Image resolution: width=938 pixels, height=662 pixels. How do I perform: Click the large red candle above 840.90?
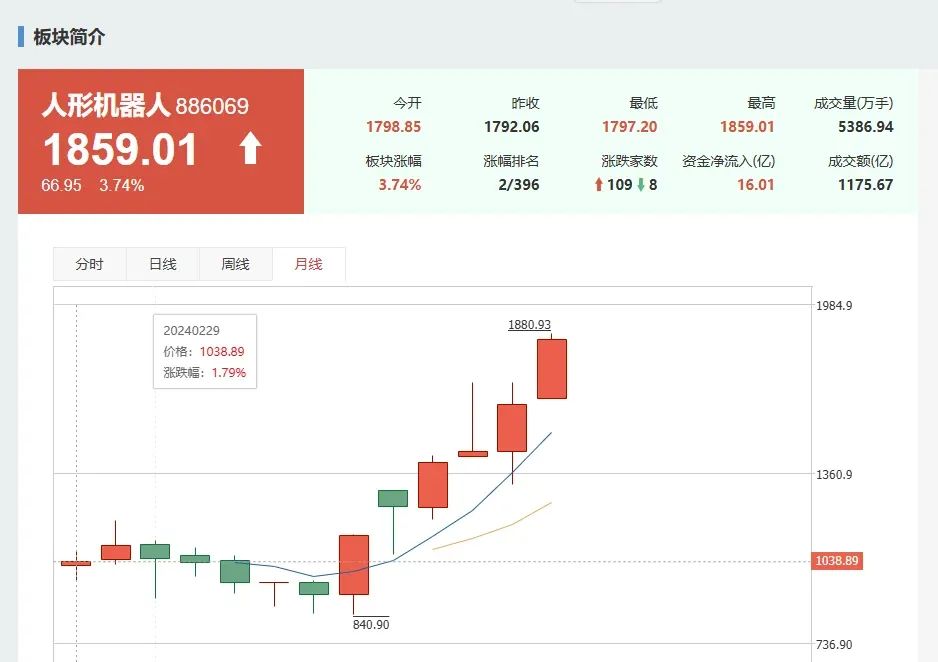tap(354, 565)
